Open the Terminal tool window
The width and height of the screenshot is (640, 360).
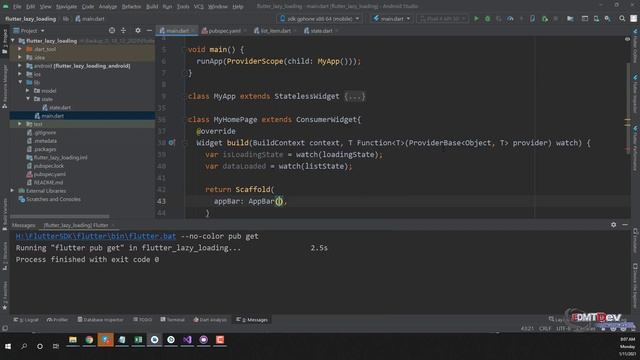tap(173, 320)
